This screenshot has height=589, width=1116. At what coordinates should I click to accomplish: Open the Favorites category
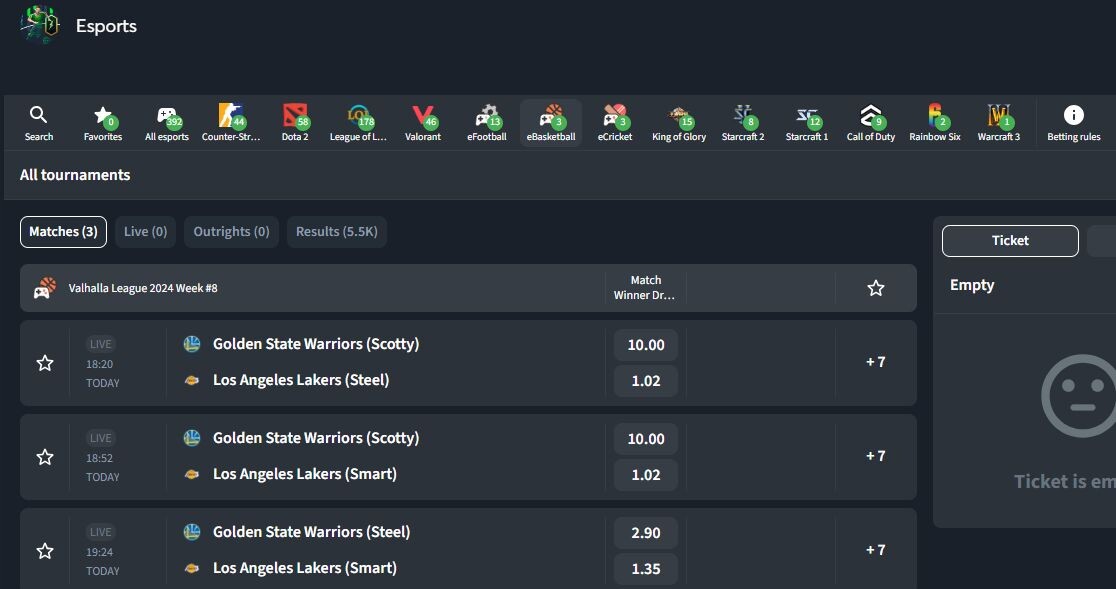tap(102, 123)
